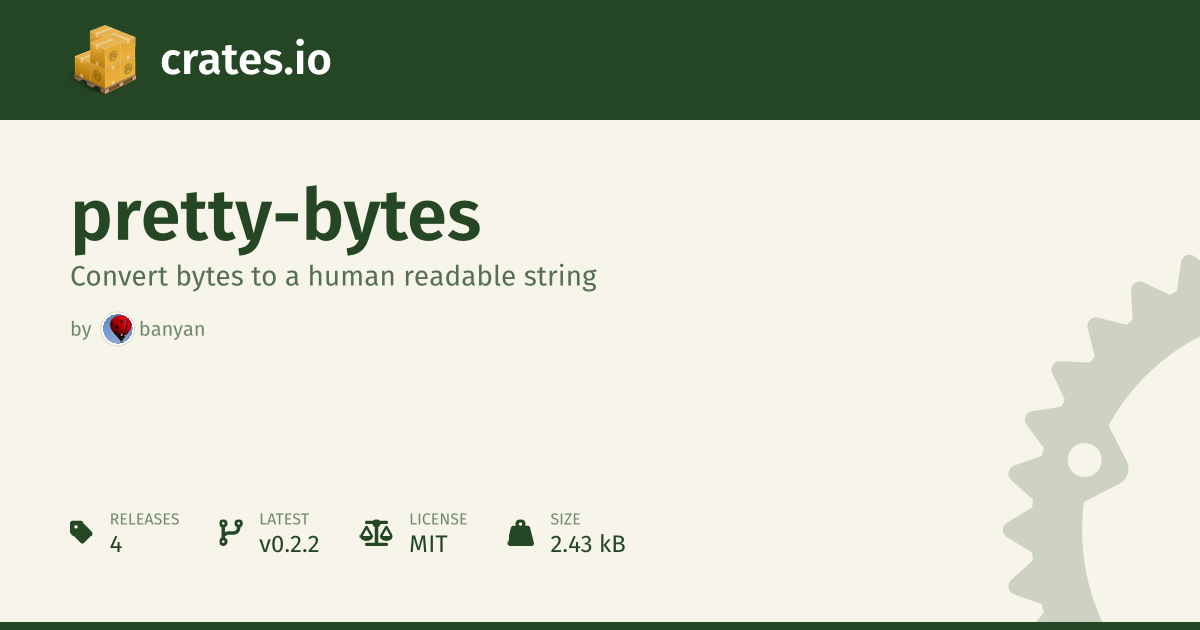Click the crates.io package boxes logo
The image size is (1200, 630).
click(x=104, y=59)
